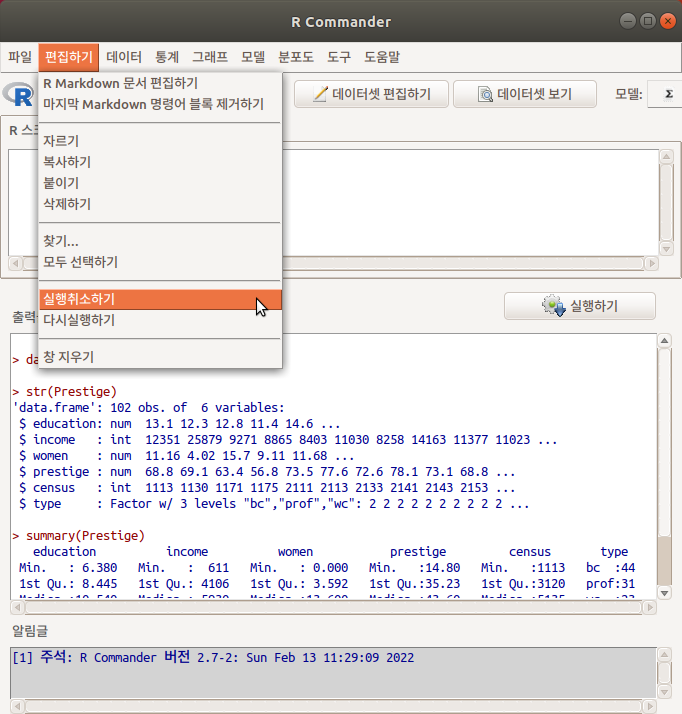
Task: Click the pencil icon on 데이터셋 편집하기
Action: coord(320,94)
